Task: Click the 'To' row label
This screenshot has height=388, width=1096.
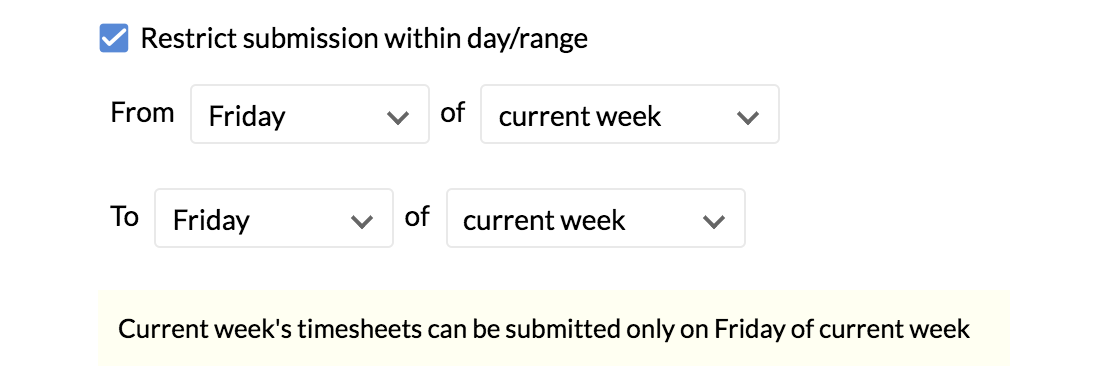Action: 124,217
